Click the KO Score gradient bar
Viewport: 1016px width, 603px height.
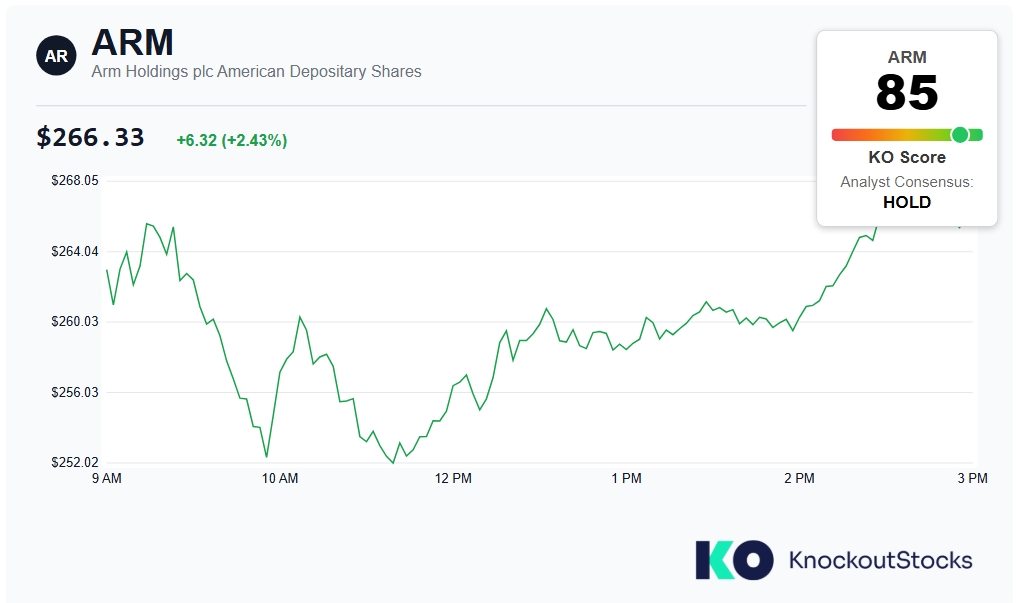pos(907,135)
